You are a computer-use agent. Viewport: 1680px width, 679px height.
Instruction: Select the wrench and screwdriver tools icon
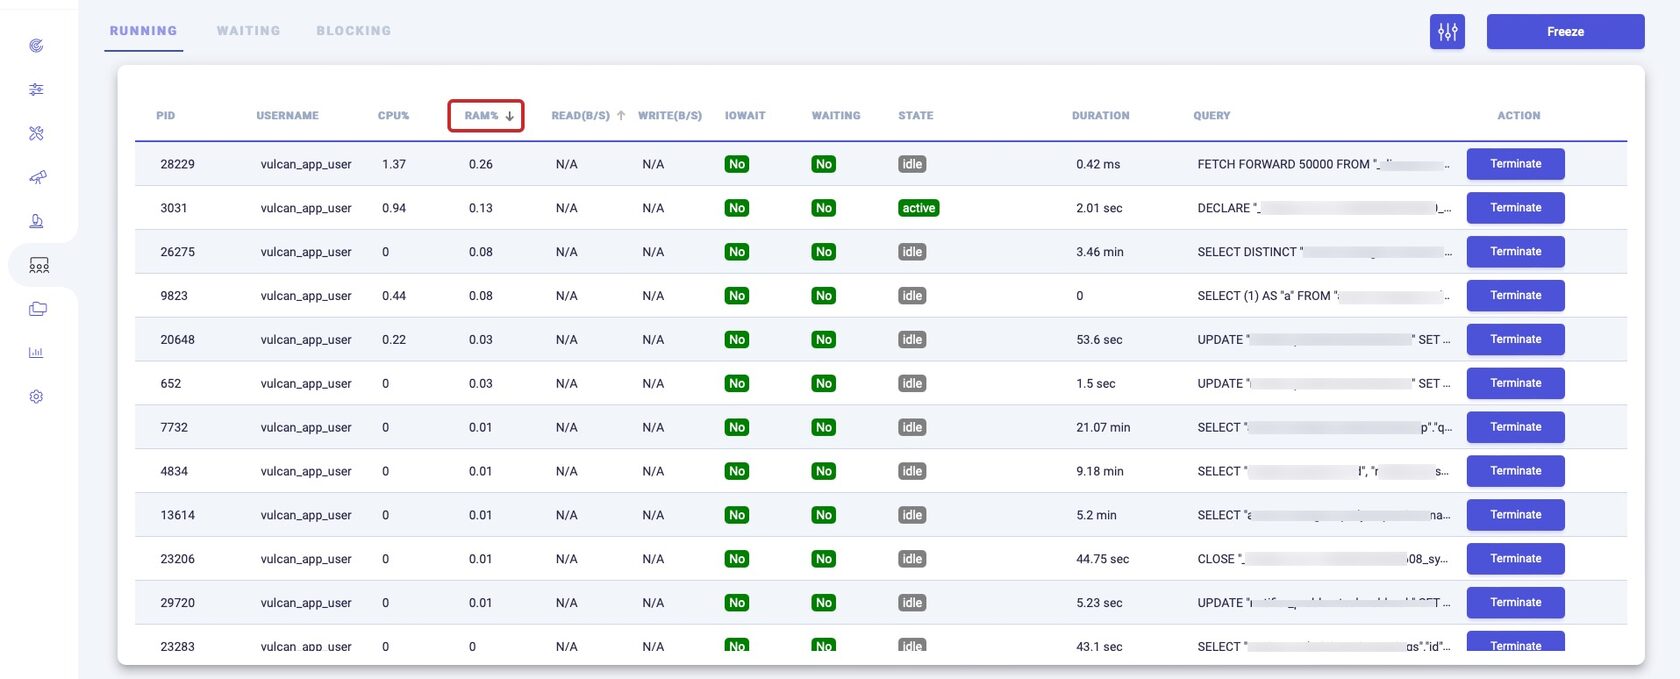[37, 134]
